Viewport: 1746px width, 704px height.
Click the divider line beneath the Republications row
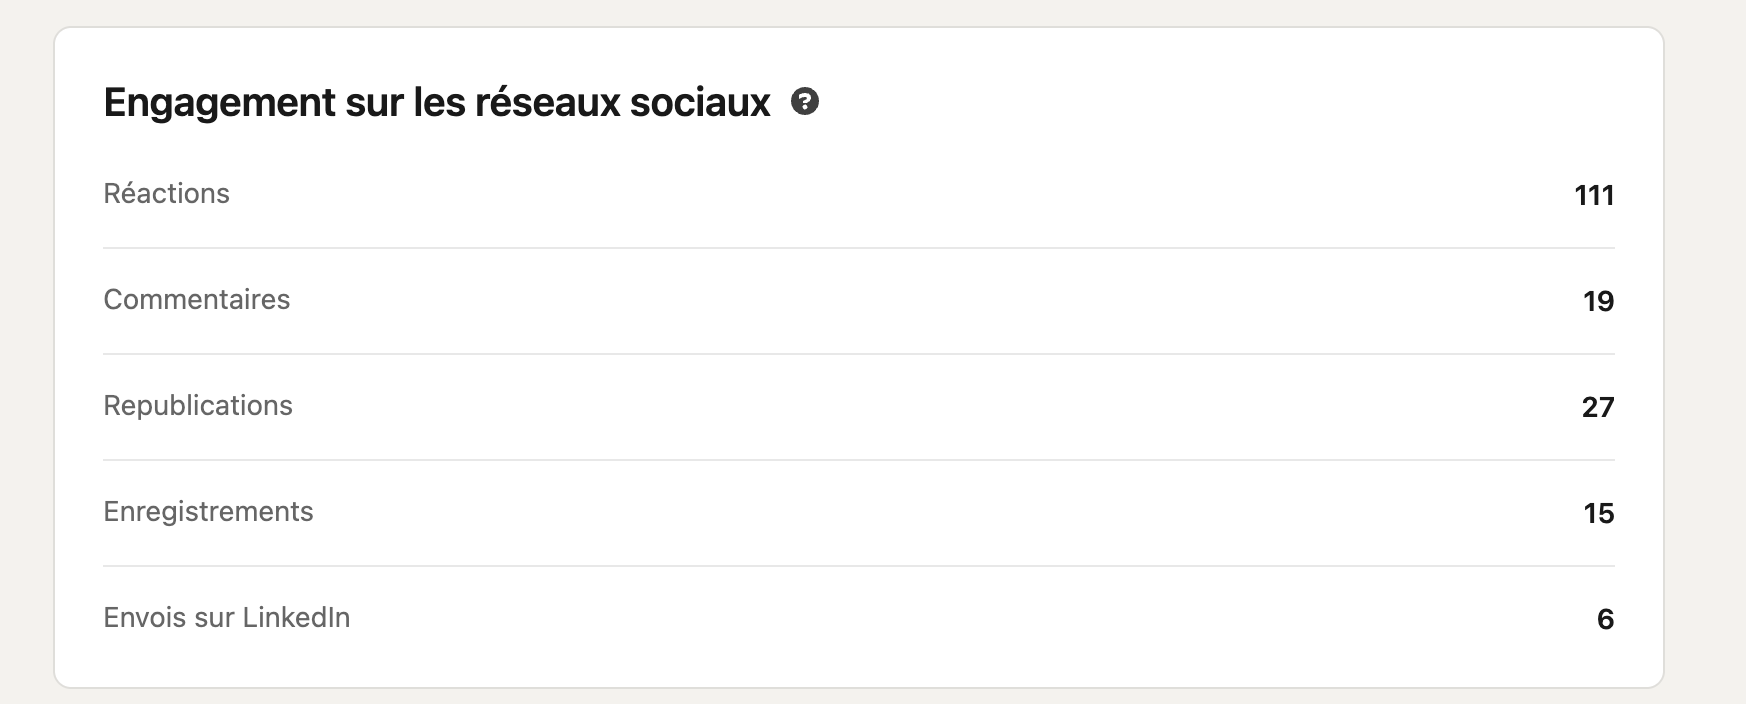[x=858, y=460]
